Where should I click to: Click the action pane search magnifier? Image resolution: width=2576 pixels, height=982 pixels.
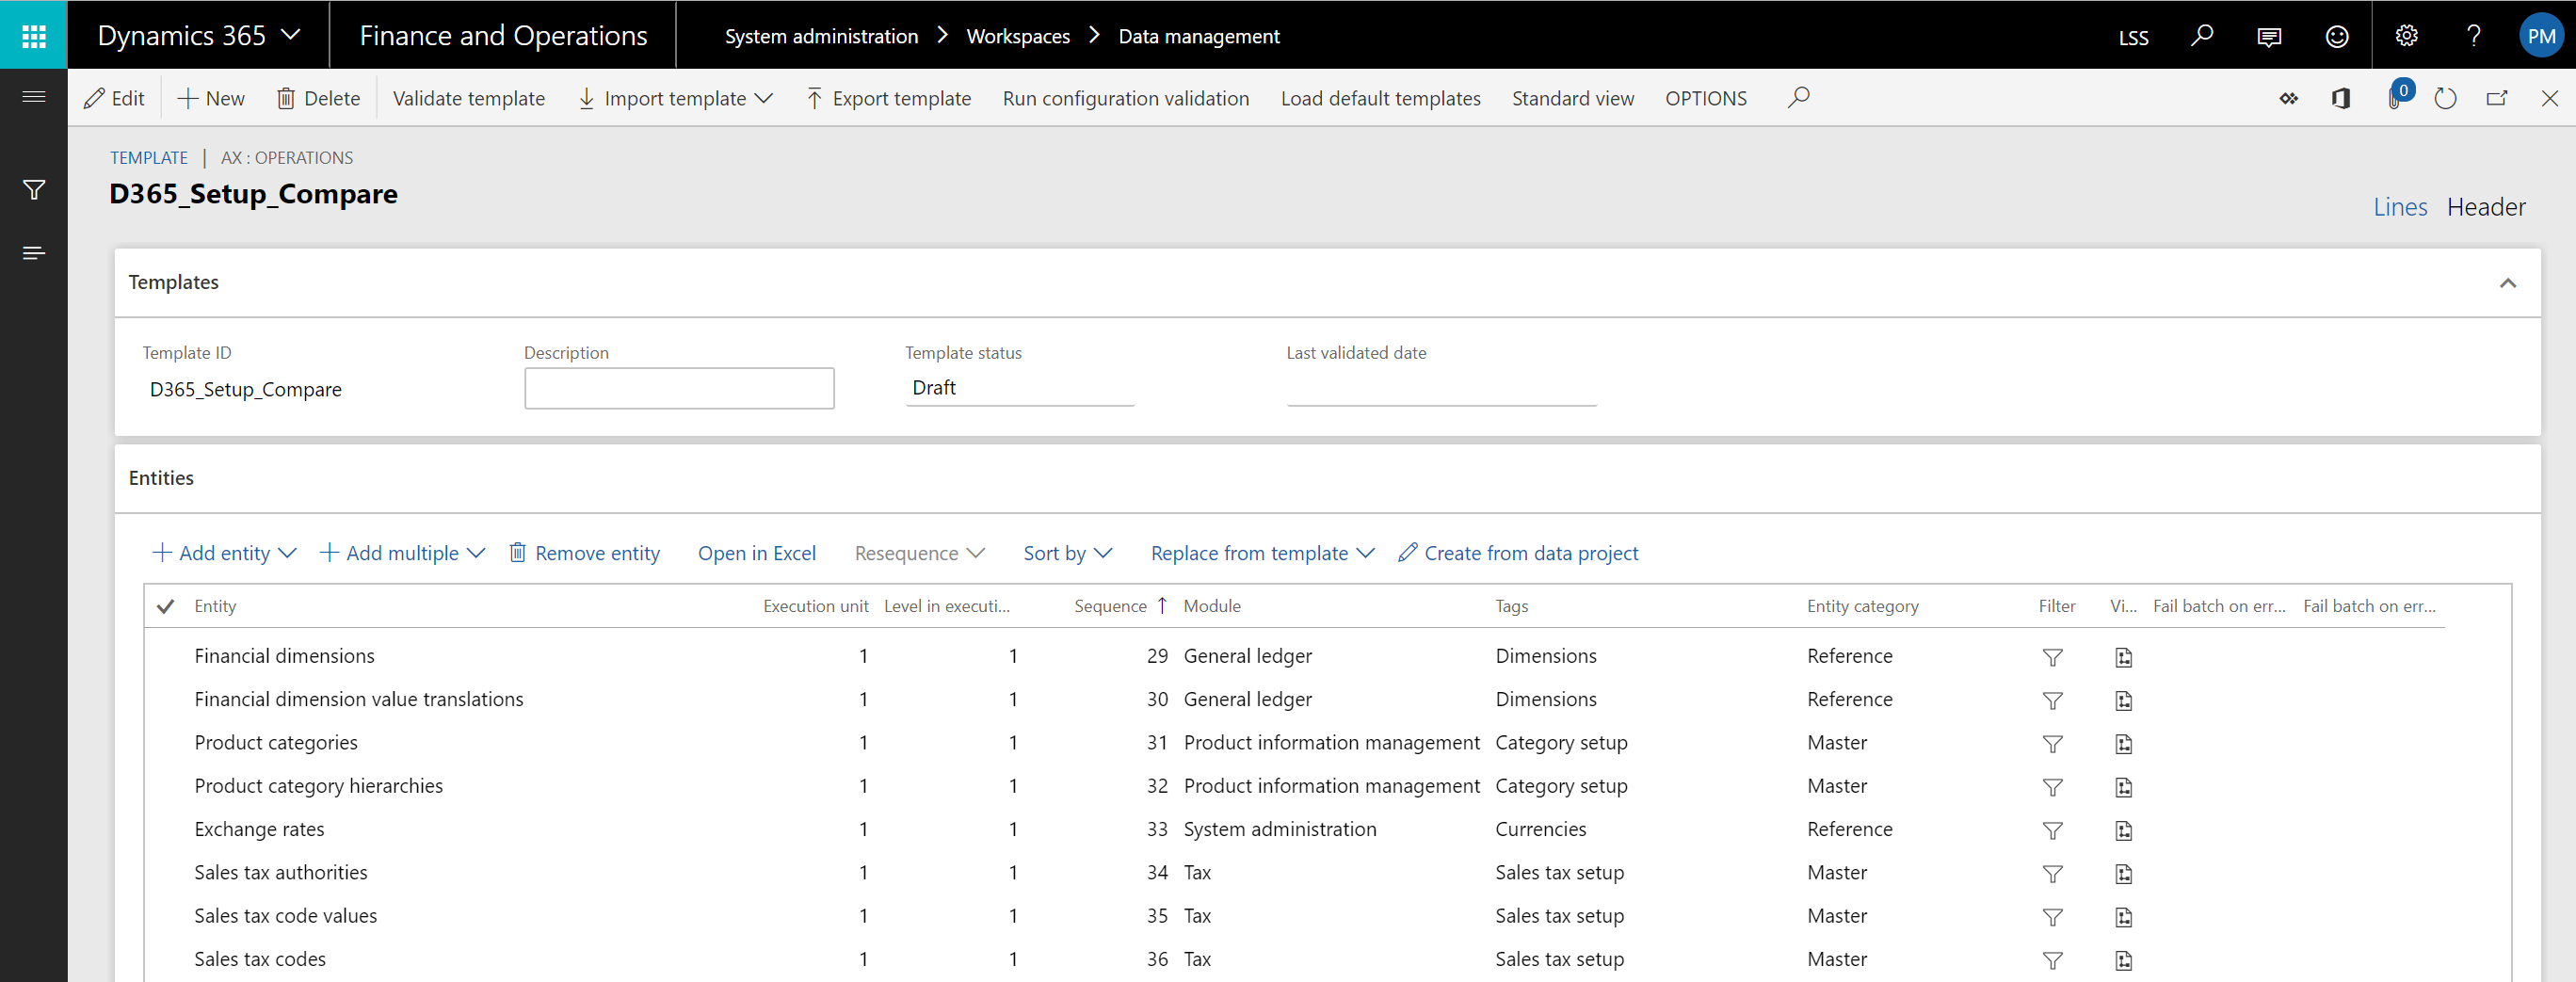point(1798,97)
